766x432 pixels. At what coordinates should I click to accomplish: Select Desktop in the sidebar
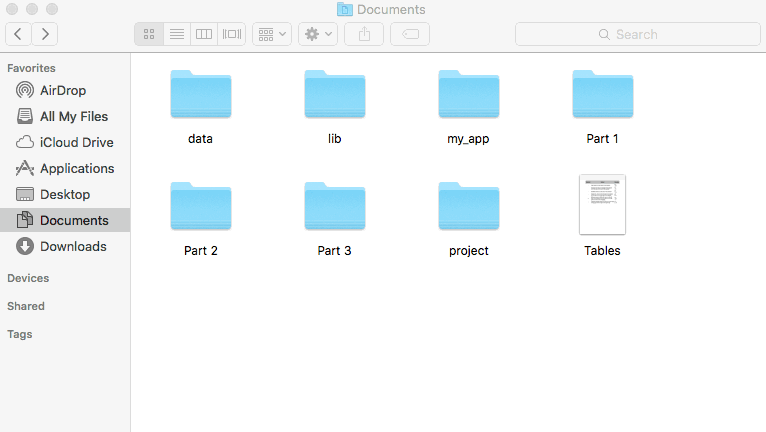click(65, 194)
